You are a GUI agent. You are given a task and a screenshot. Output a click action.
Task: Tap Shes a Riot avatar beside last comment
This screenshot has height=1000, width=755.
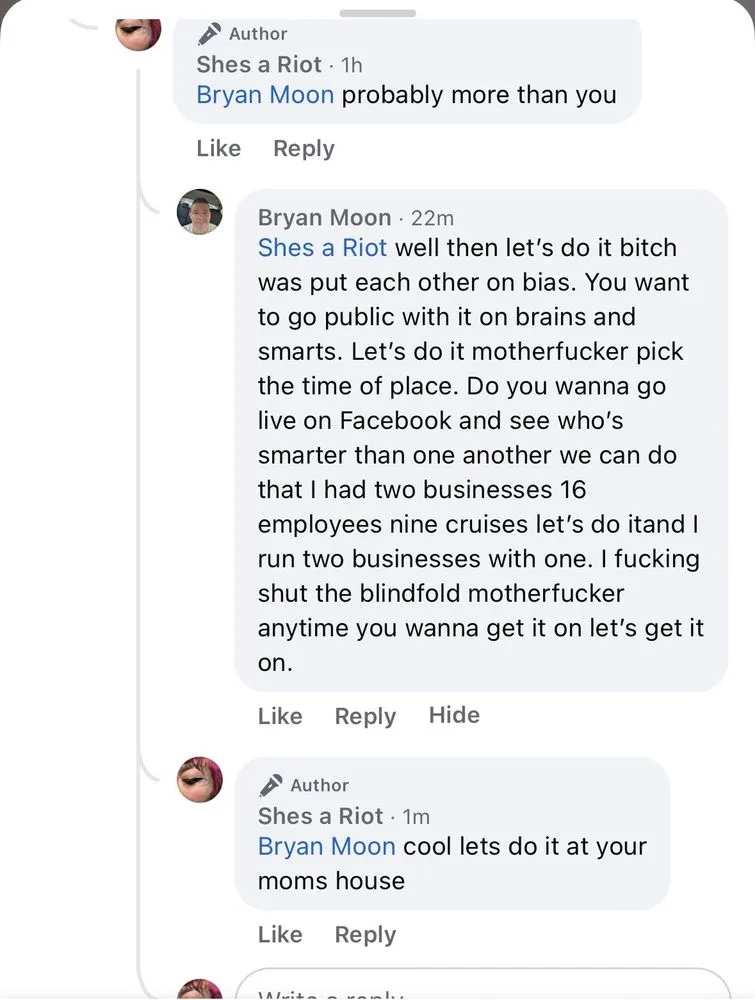pyautogui.click(x=199, y=779)
